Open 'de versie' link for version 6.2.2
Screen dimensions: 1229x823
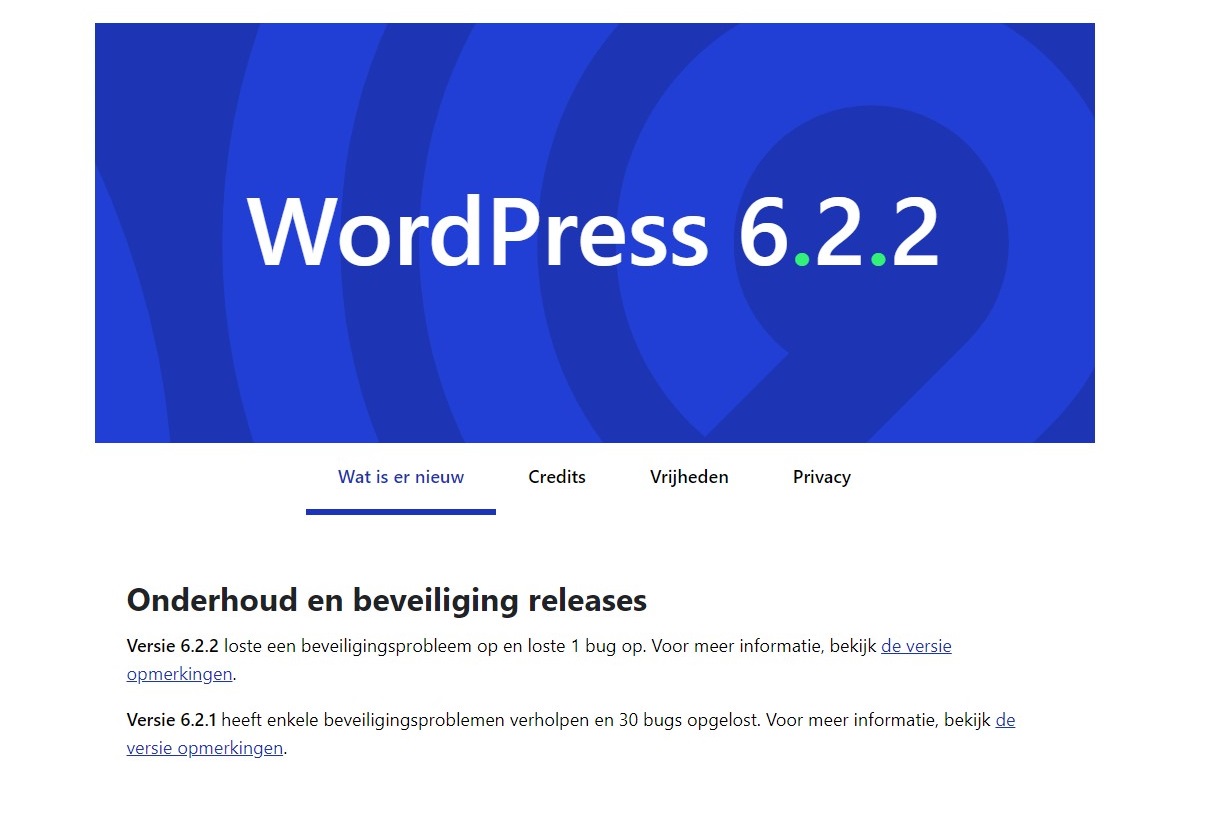[x=916, y=646]
